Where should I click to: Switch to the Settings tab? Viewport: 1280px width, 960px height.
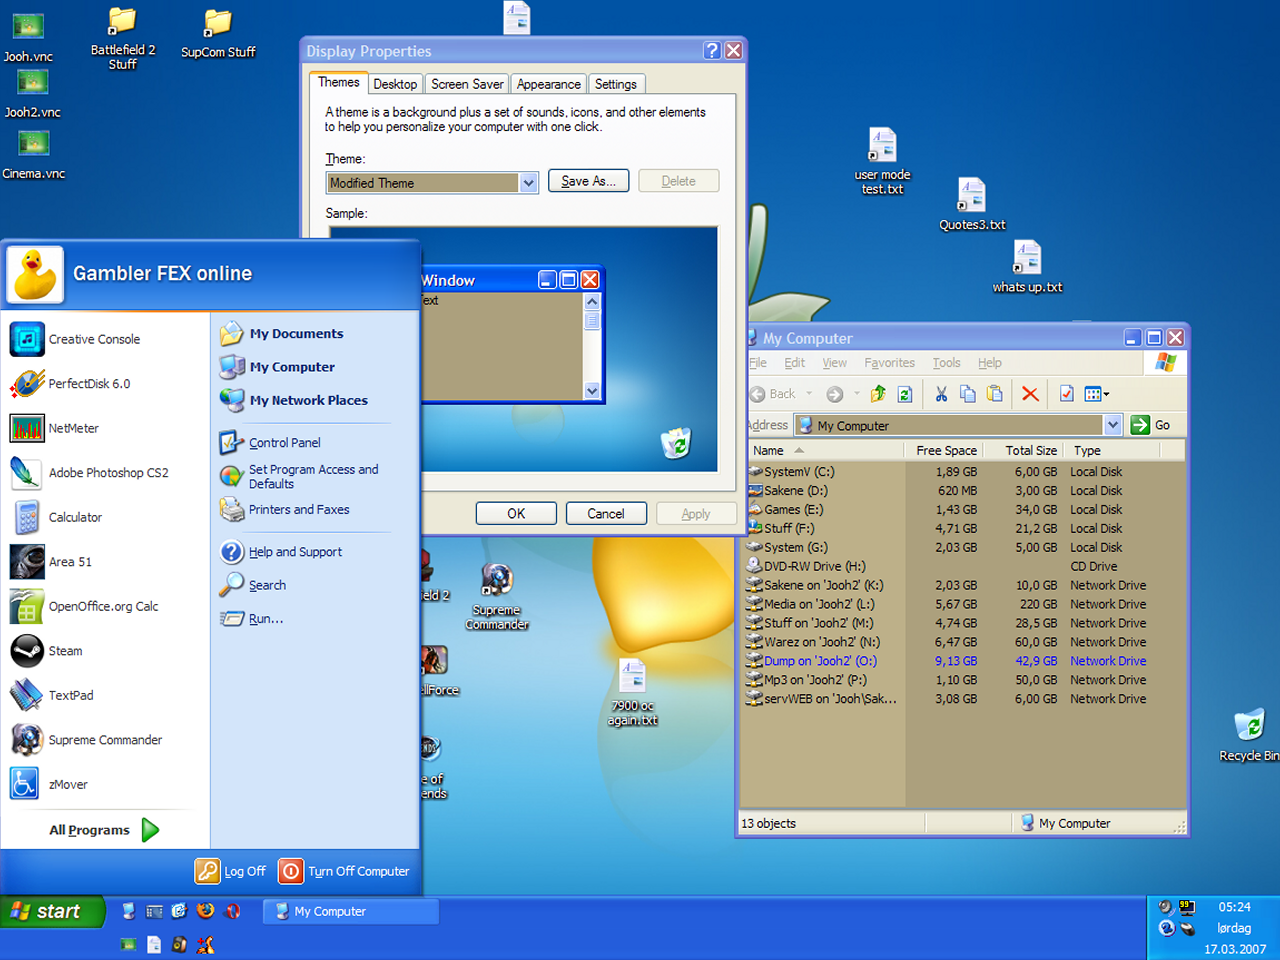tap(615, 84)
